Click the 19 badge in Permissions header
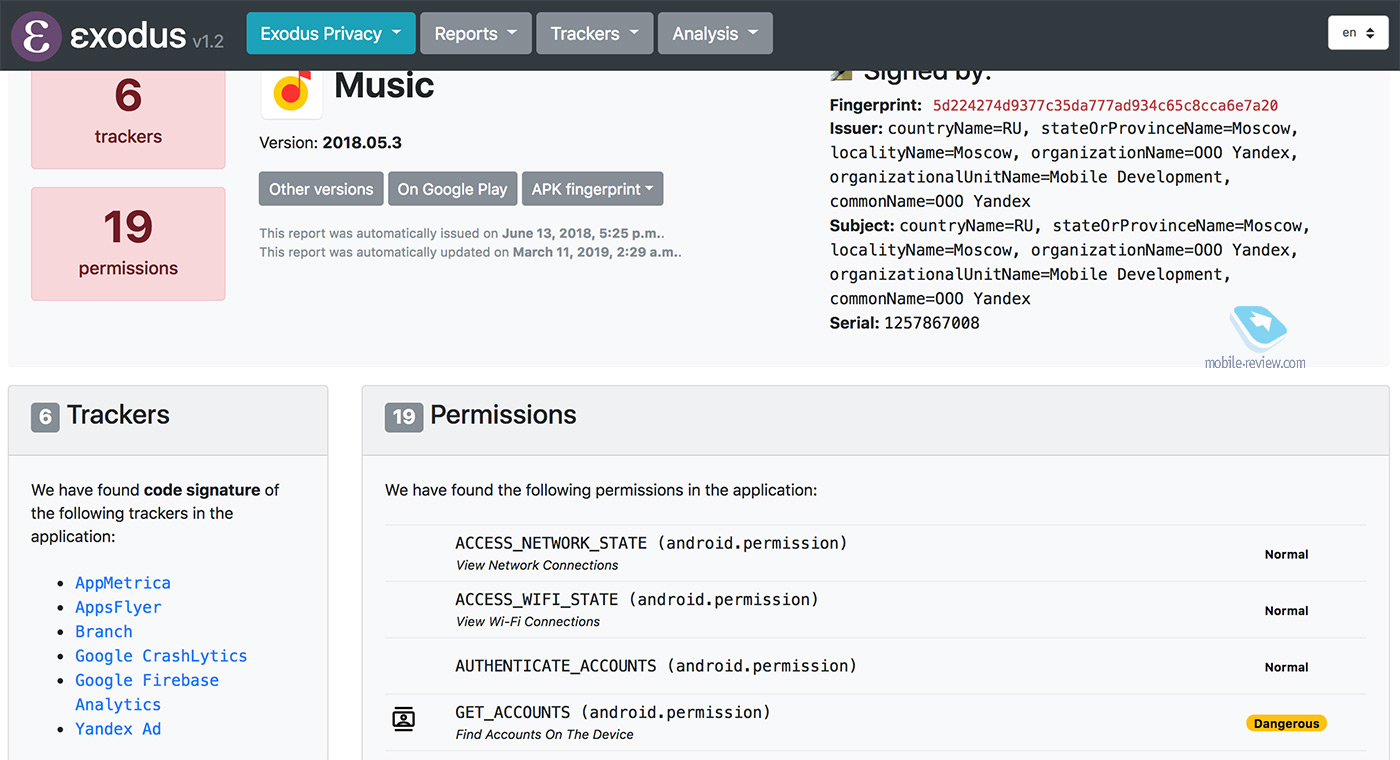Screen dimensions: 1400x760 click(404, 416)
